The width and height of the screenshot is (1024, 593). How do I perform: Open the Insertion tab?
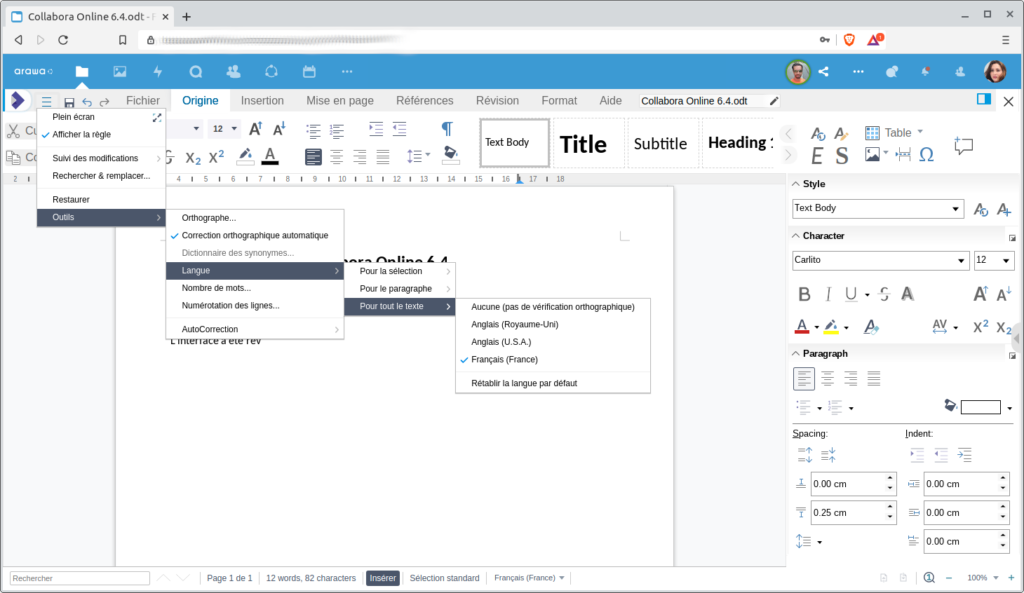pos(262,101)
